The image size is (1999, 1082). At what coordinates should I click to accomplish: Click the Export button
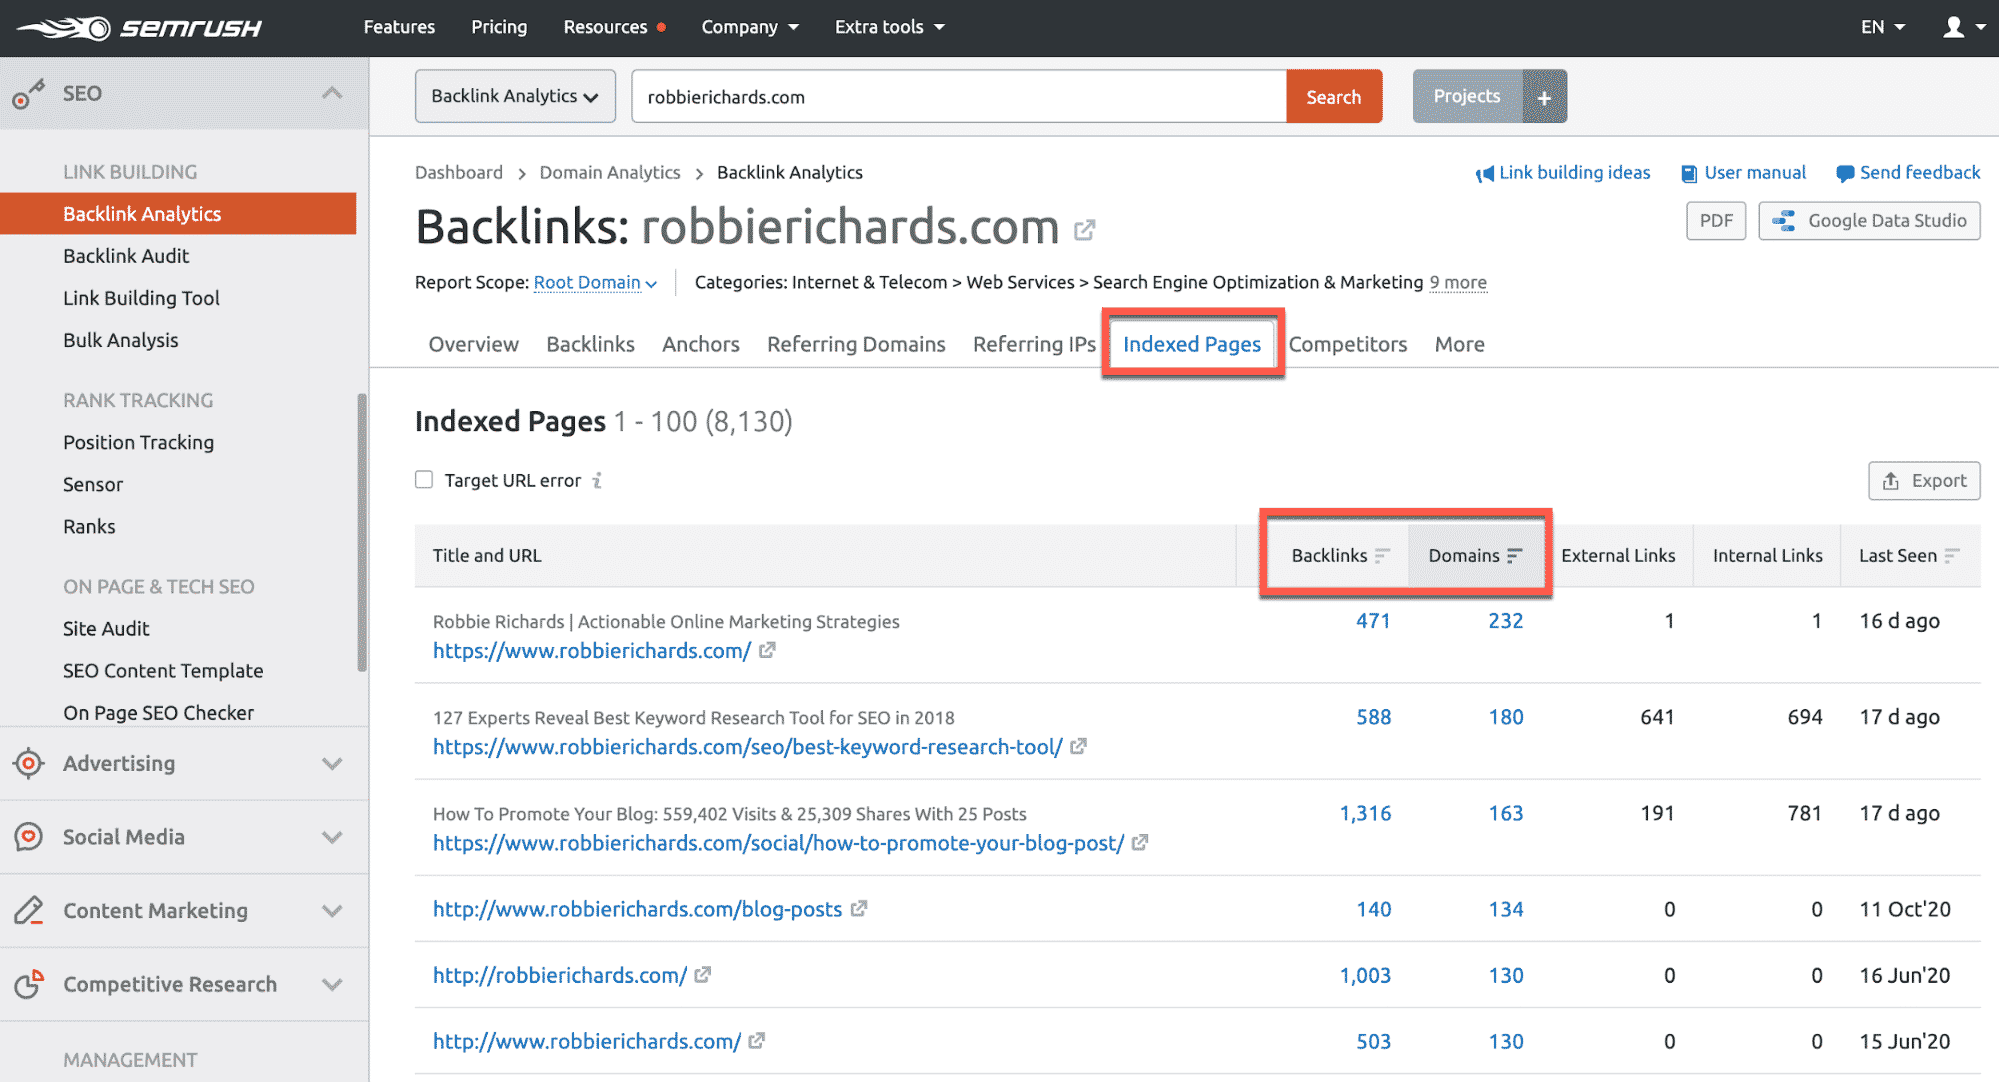[x=1924, y=481]
